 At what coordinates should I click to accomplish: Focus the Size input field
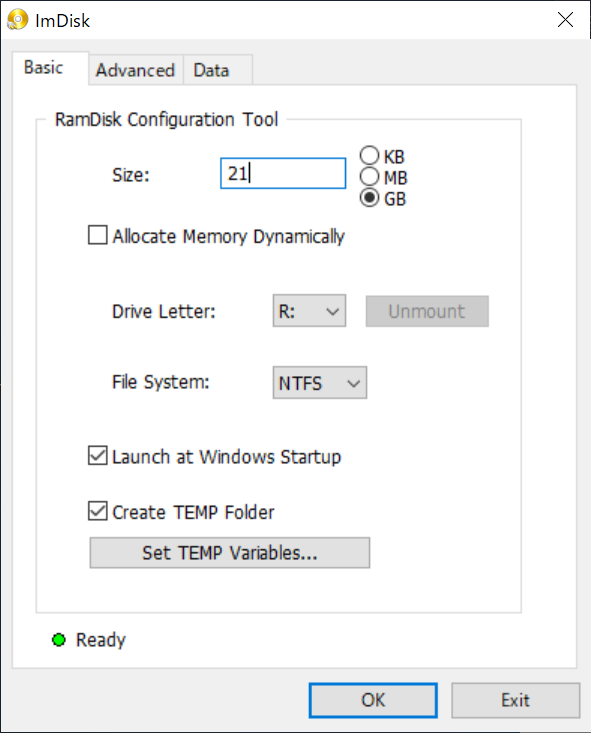283,173
